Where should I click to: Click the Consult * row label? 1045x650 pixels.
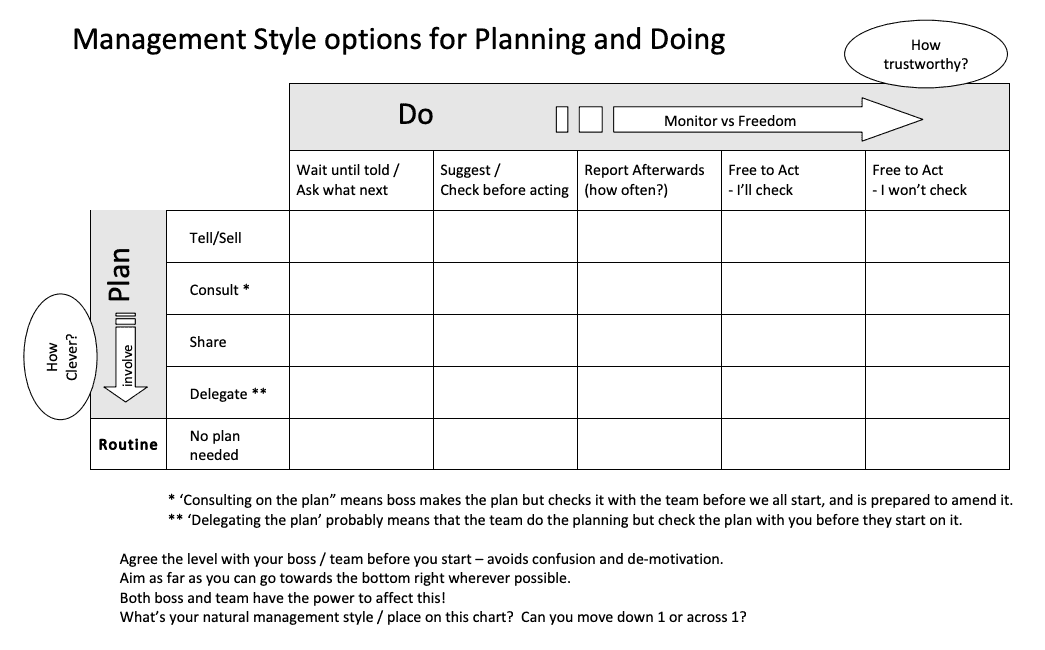click(x=219, y=290)
